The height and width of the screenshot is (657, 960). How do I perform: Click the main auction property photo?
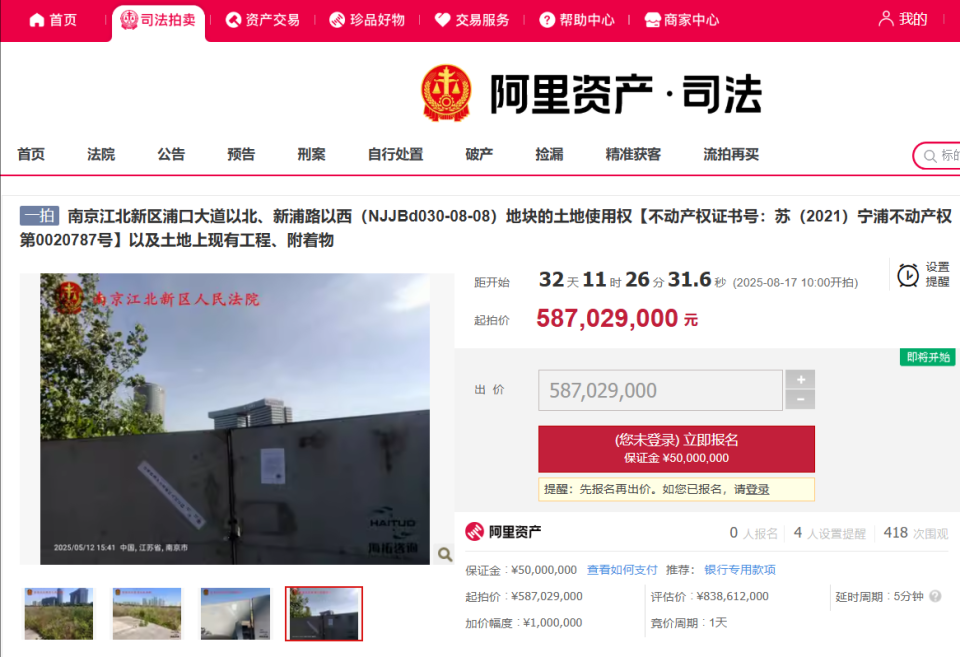(235, 419)
